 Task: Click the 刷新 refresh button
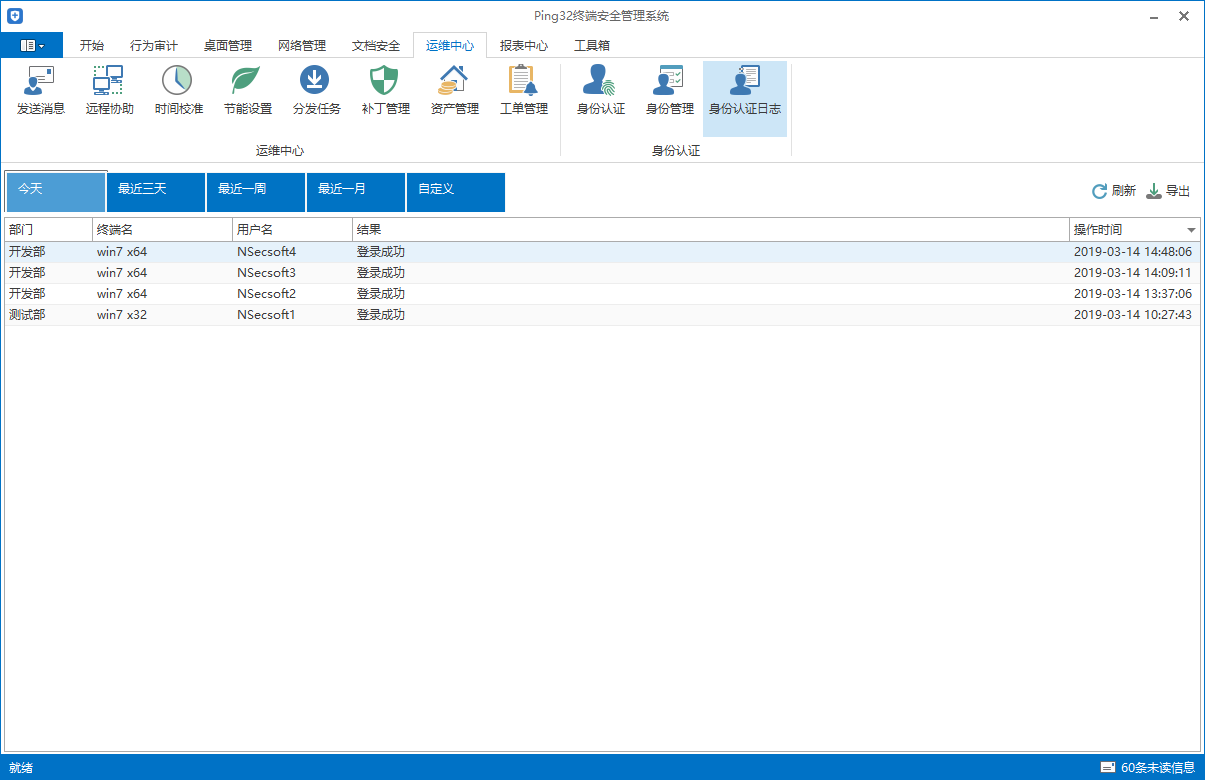1113,191
